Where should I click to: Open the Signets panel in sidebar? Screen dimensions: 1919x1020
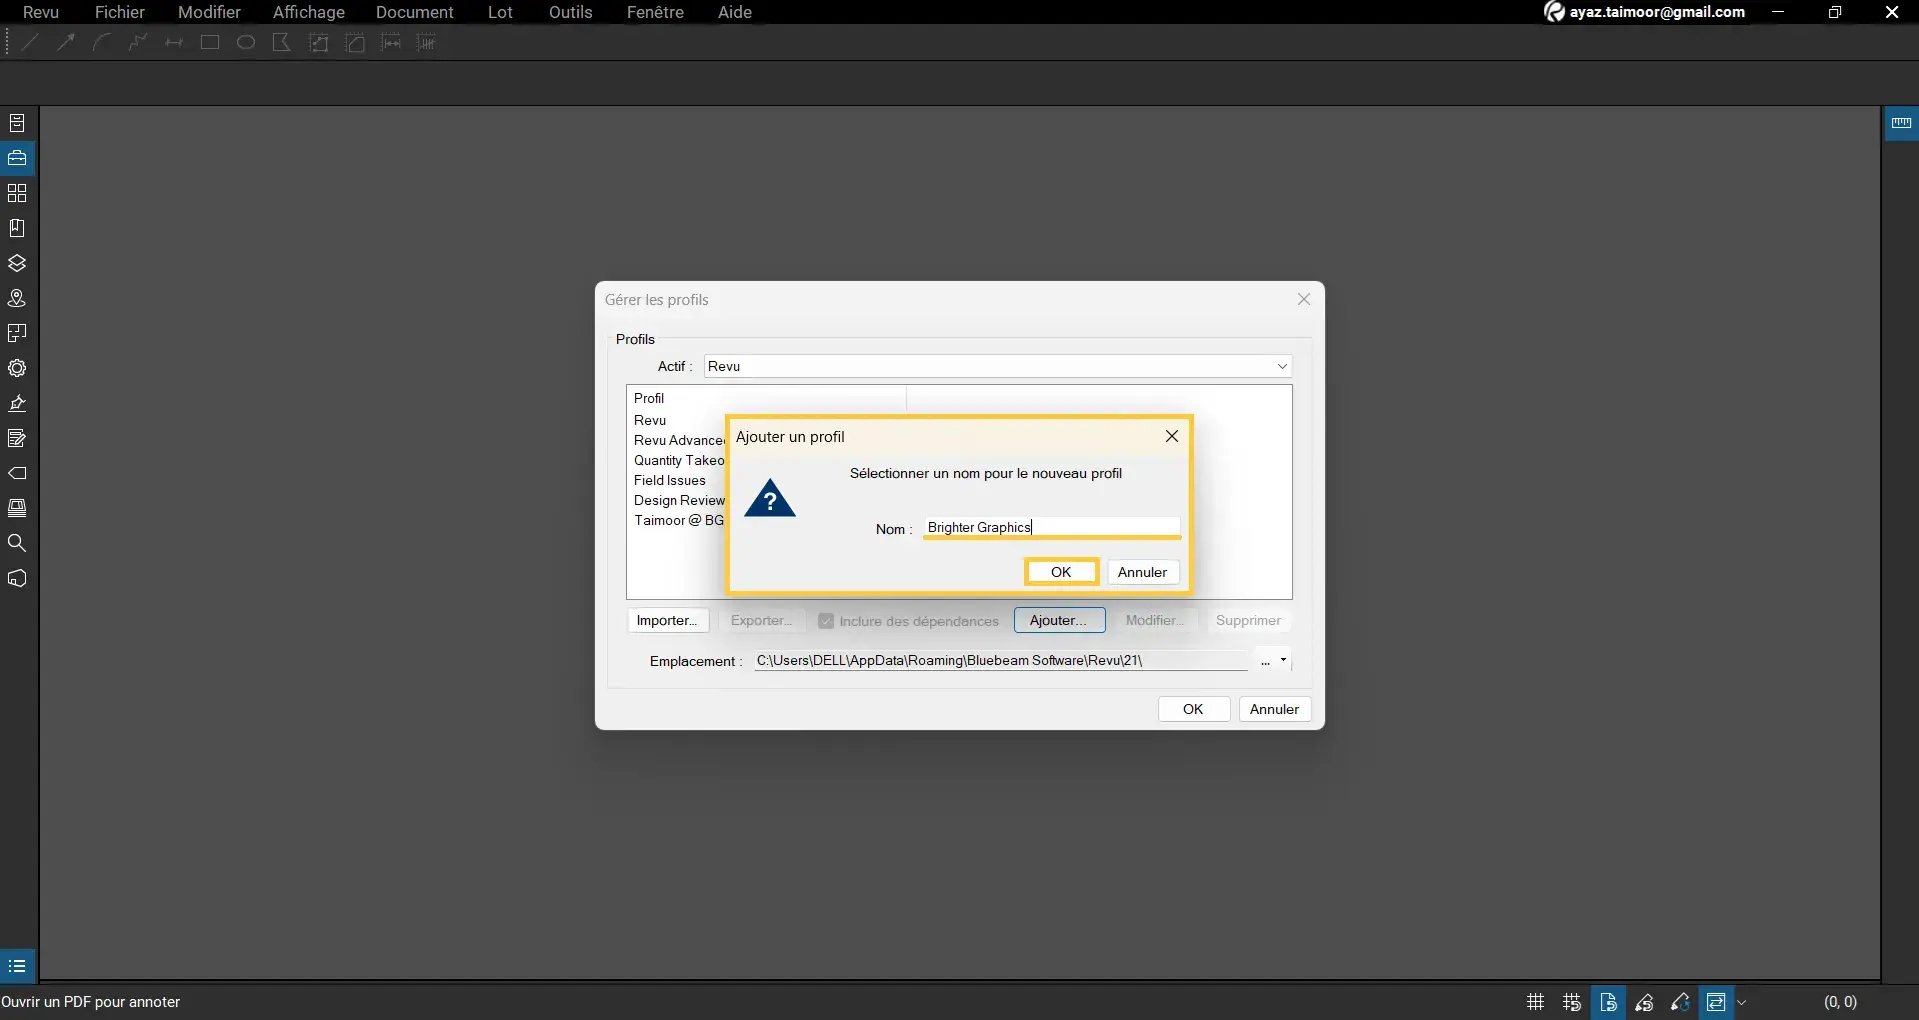pyautogui.click(x=17, y=227)
